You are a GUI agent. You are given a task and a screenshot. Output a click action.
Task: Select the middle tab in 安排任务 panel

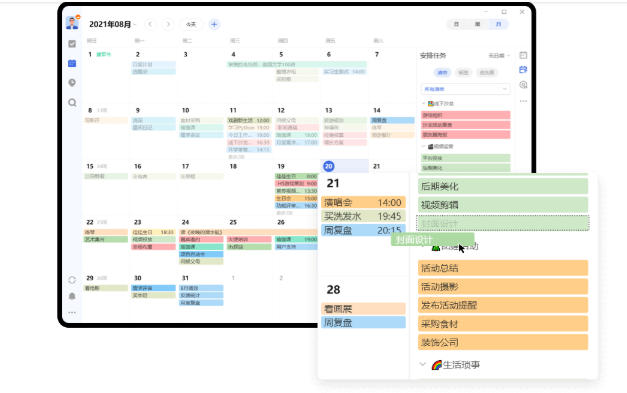click(463, 72)
